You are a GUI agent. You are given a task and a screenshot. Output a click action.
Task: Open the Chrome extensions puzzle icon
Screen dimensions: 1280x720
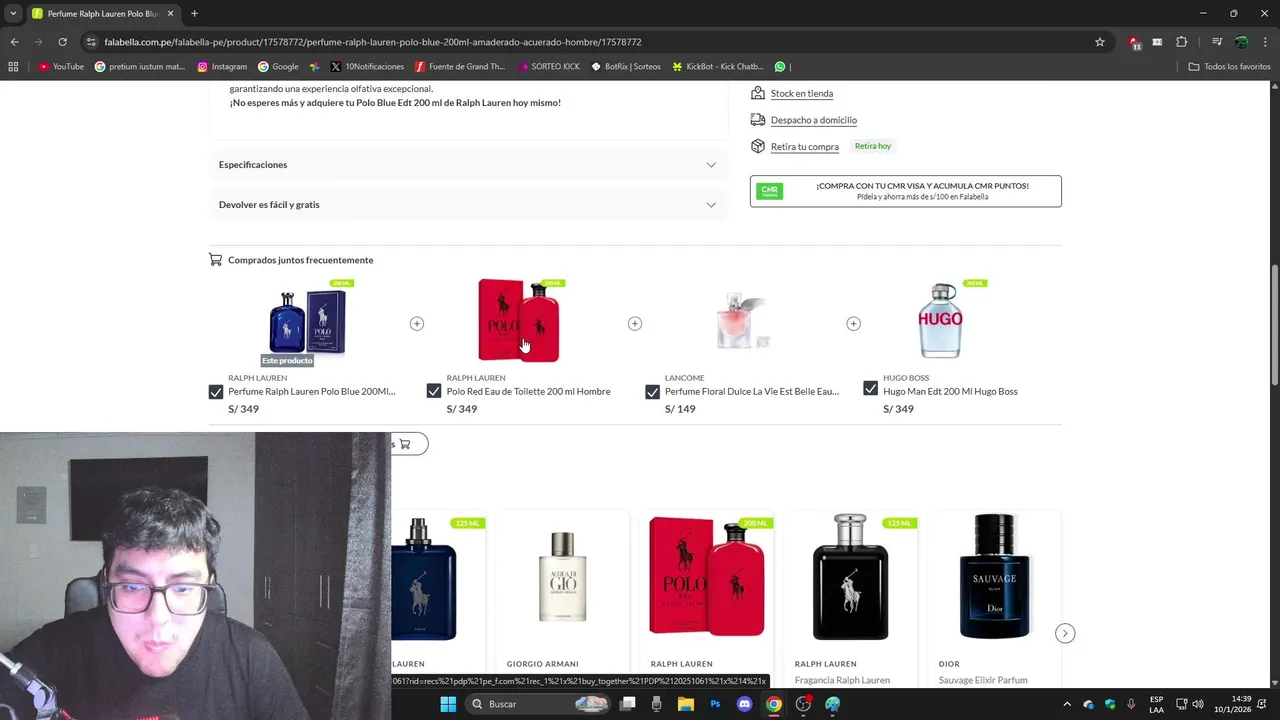[x=1181, y=42]
